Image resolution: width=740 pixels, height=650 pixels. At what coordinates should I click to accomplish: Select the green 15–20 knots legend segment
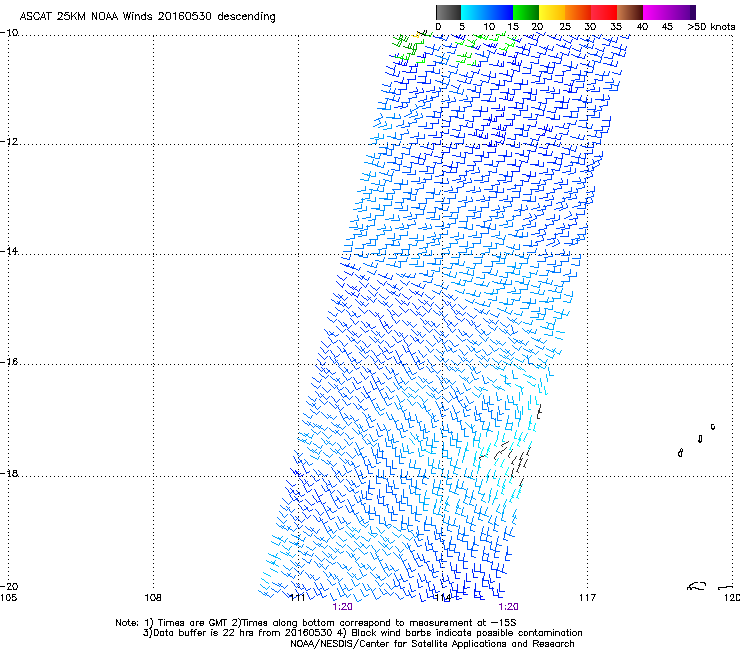coord(526,12)
